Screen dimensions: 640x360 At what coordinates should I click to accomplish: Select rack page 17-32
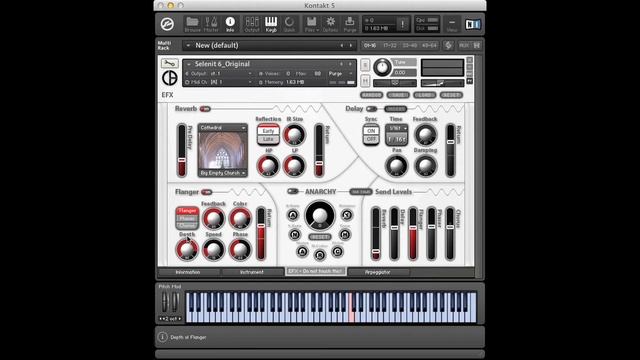pyautogui.click(x=390, y=45)
